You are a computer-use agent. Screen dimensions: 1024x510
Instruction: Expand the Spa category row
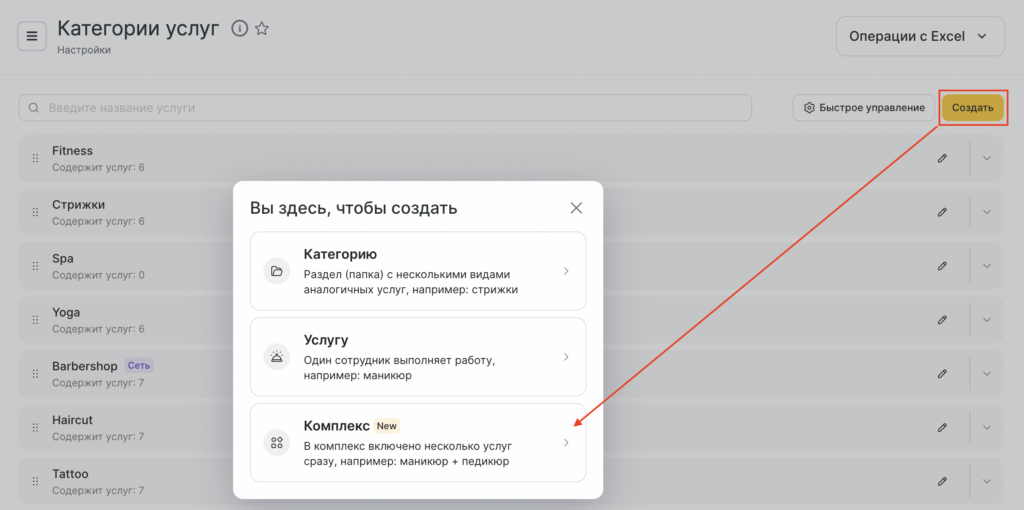point(986,266)
